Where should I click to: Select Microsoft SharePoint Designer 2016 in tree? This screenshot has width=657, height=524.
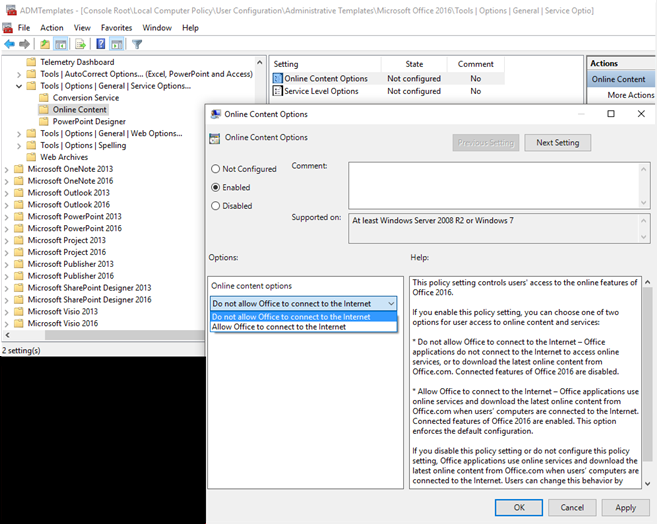pyautogui.click(x=89, y=300)
